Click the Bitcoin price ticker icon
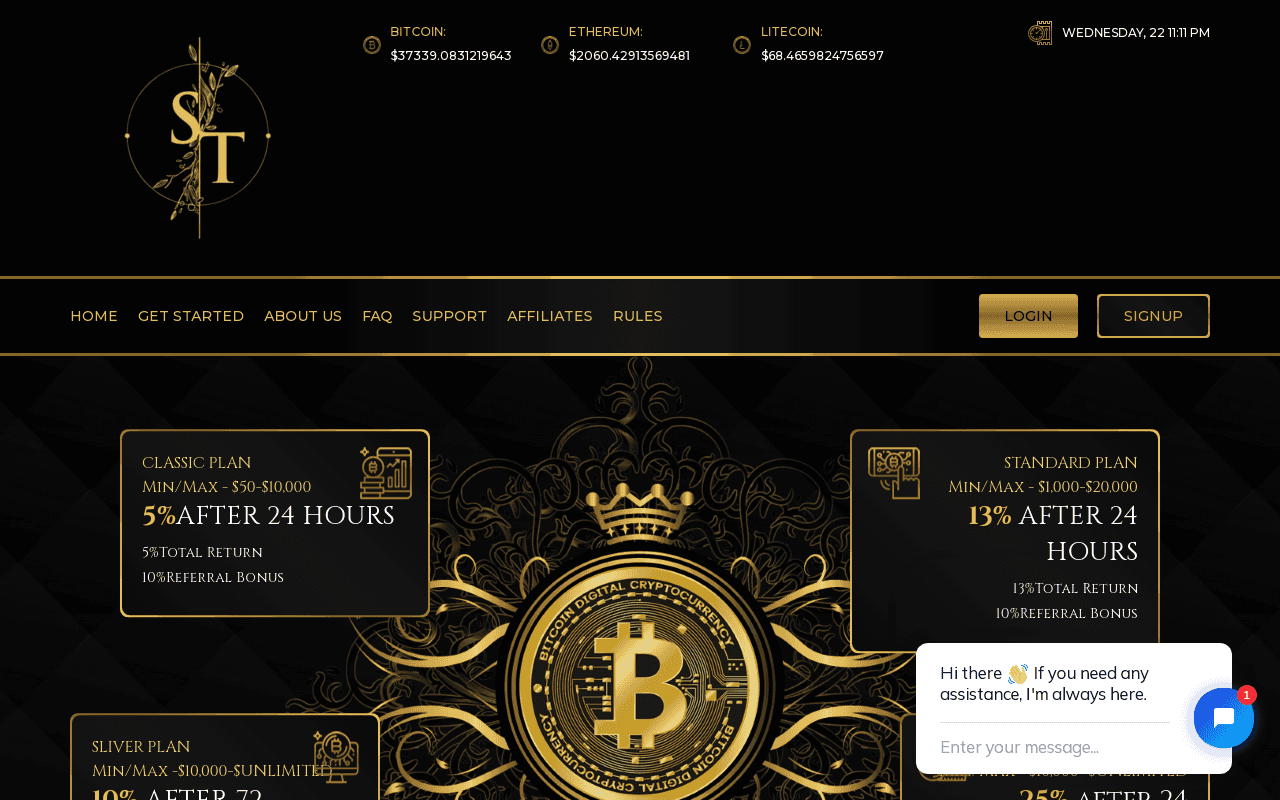1280x800 pixels. coord(372,45)
